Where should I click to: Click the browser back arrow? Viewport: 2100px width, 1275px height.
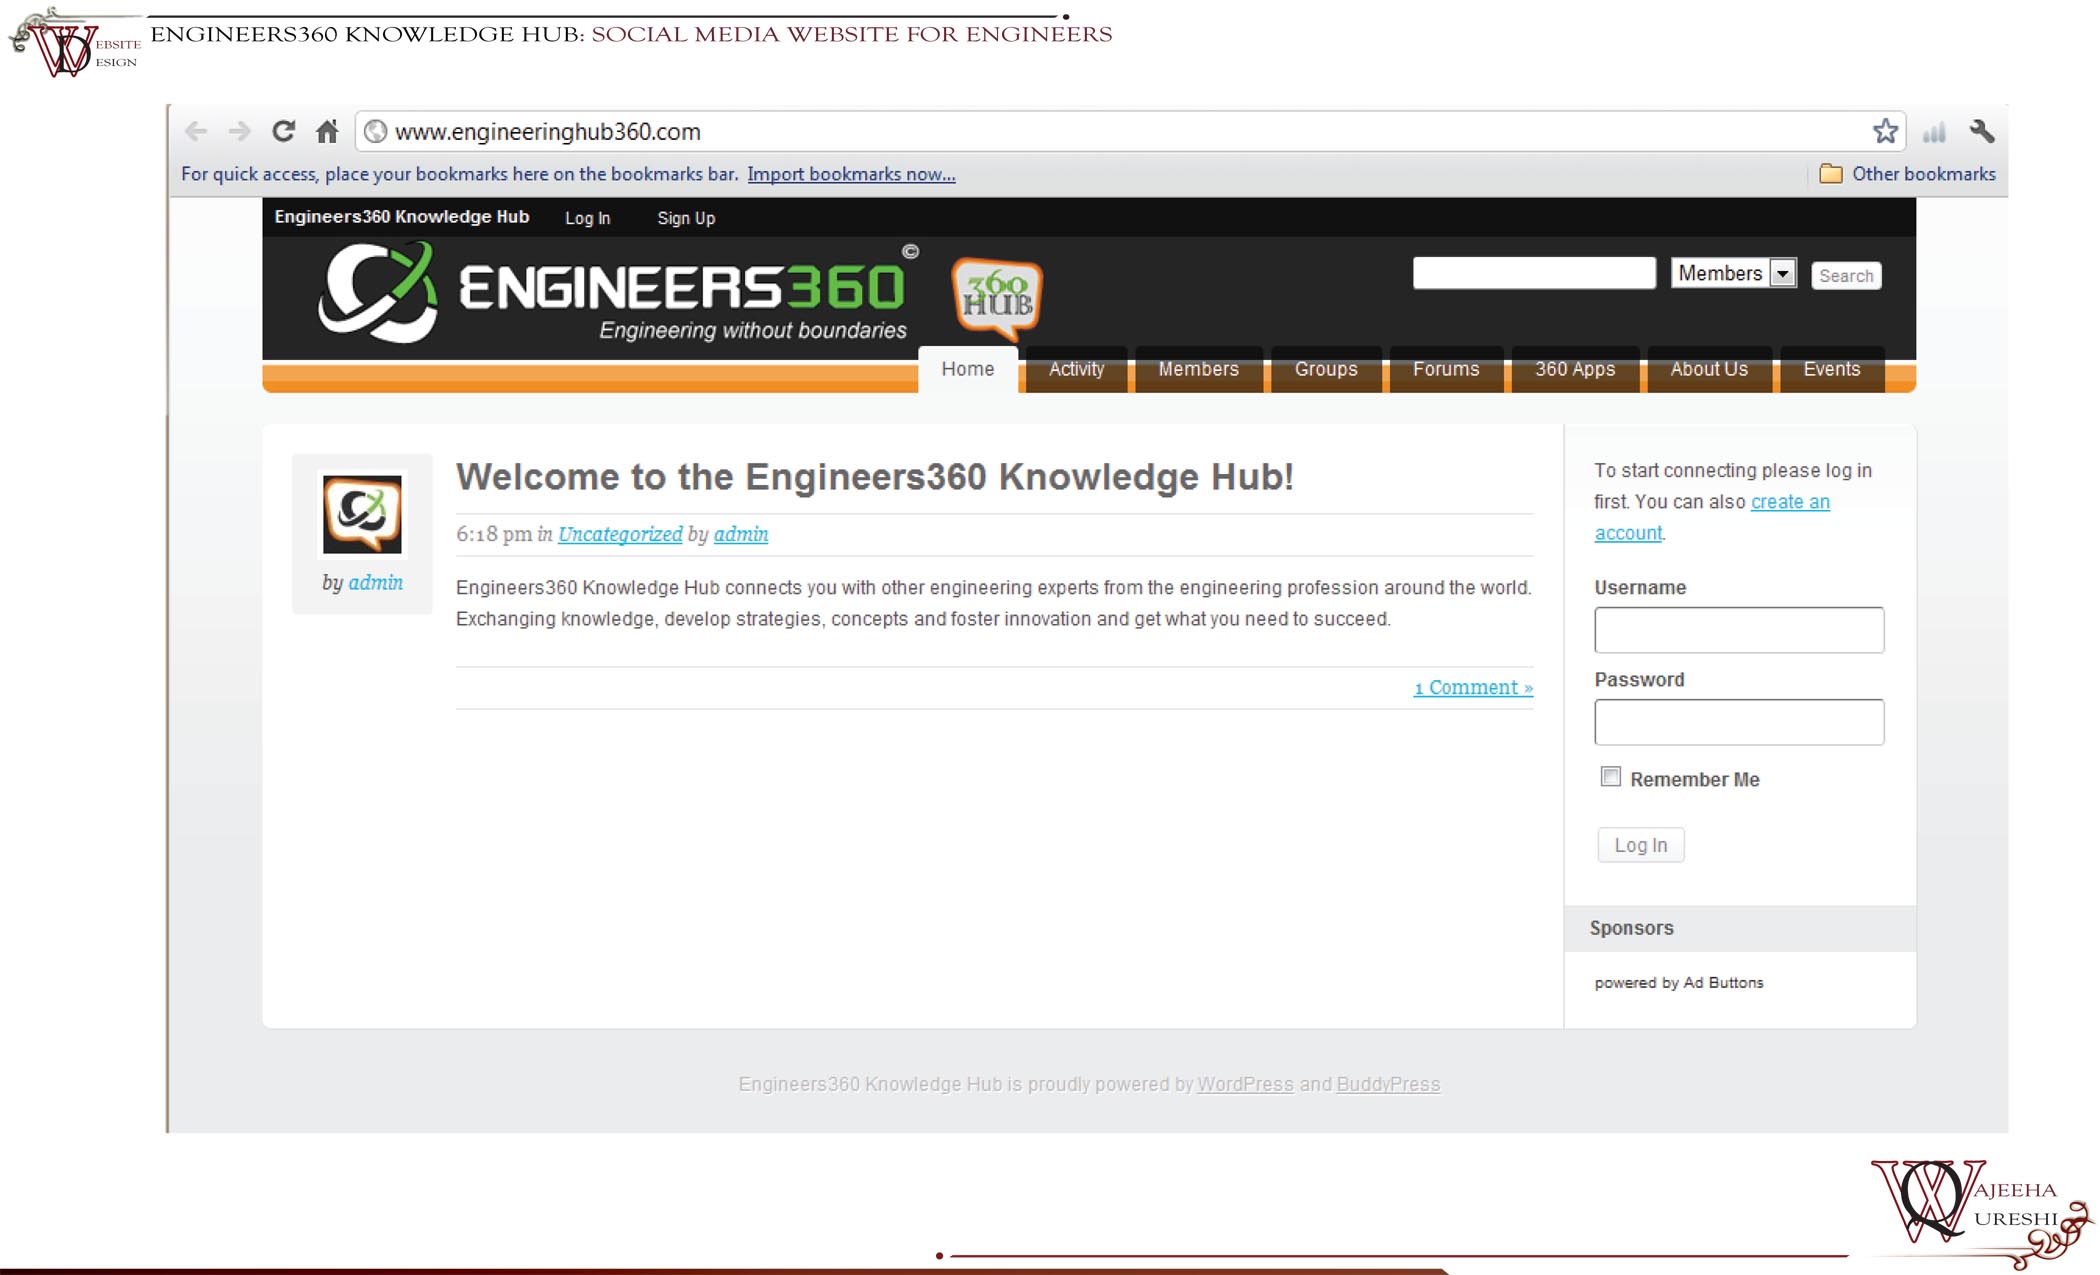pos(196,131)
